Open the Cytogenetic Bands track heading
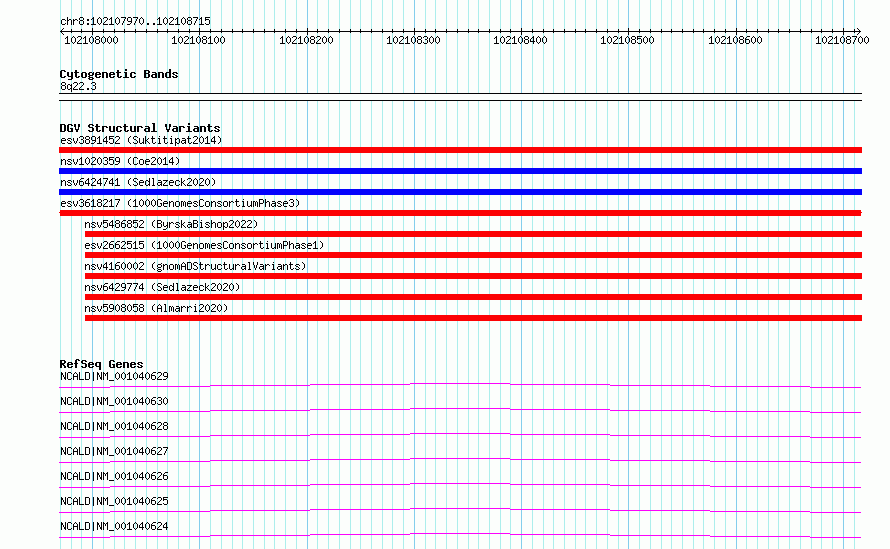Screen dimensions: 890x549 coord(119,74)
